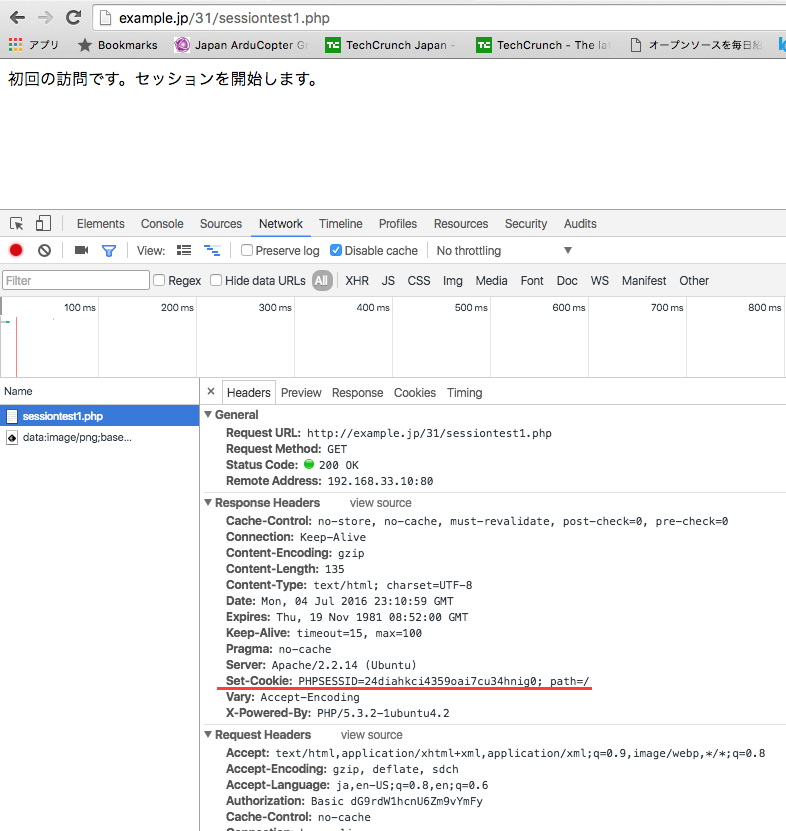The width and height of the screenshot is (786, 831).
Task: Open the Security tab
Action: [x=526, y=224]
